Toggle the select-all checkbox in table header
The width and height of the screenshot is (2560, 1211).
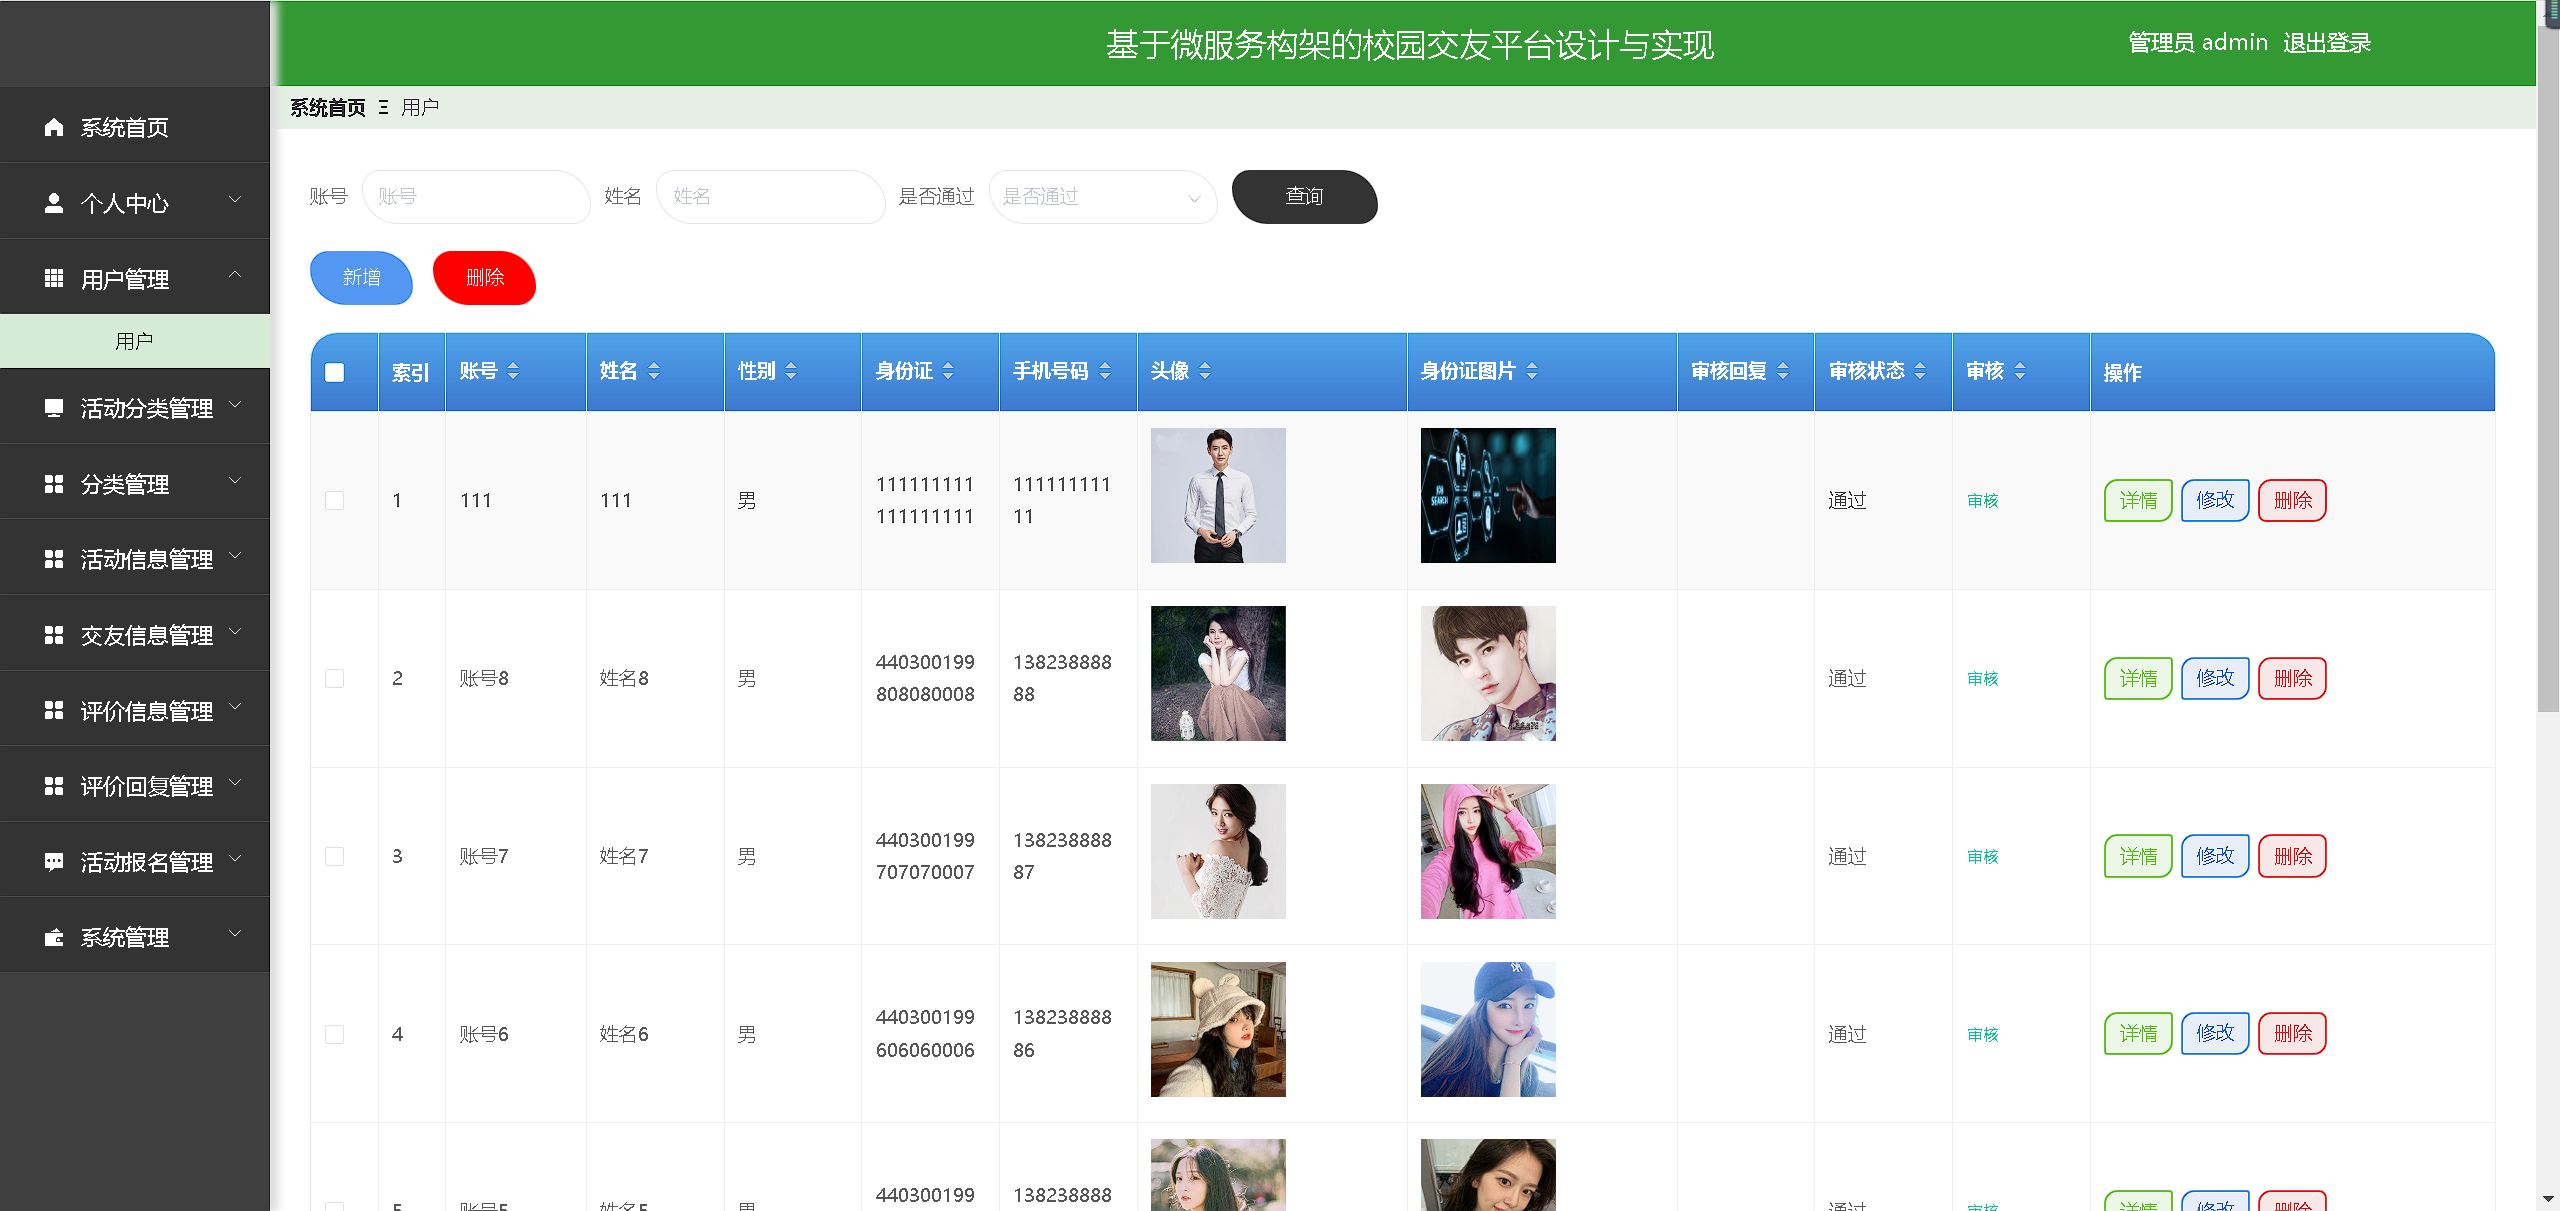[335, 371]
